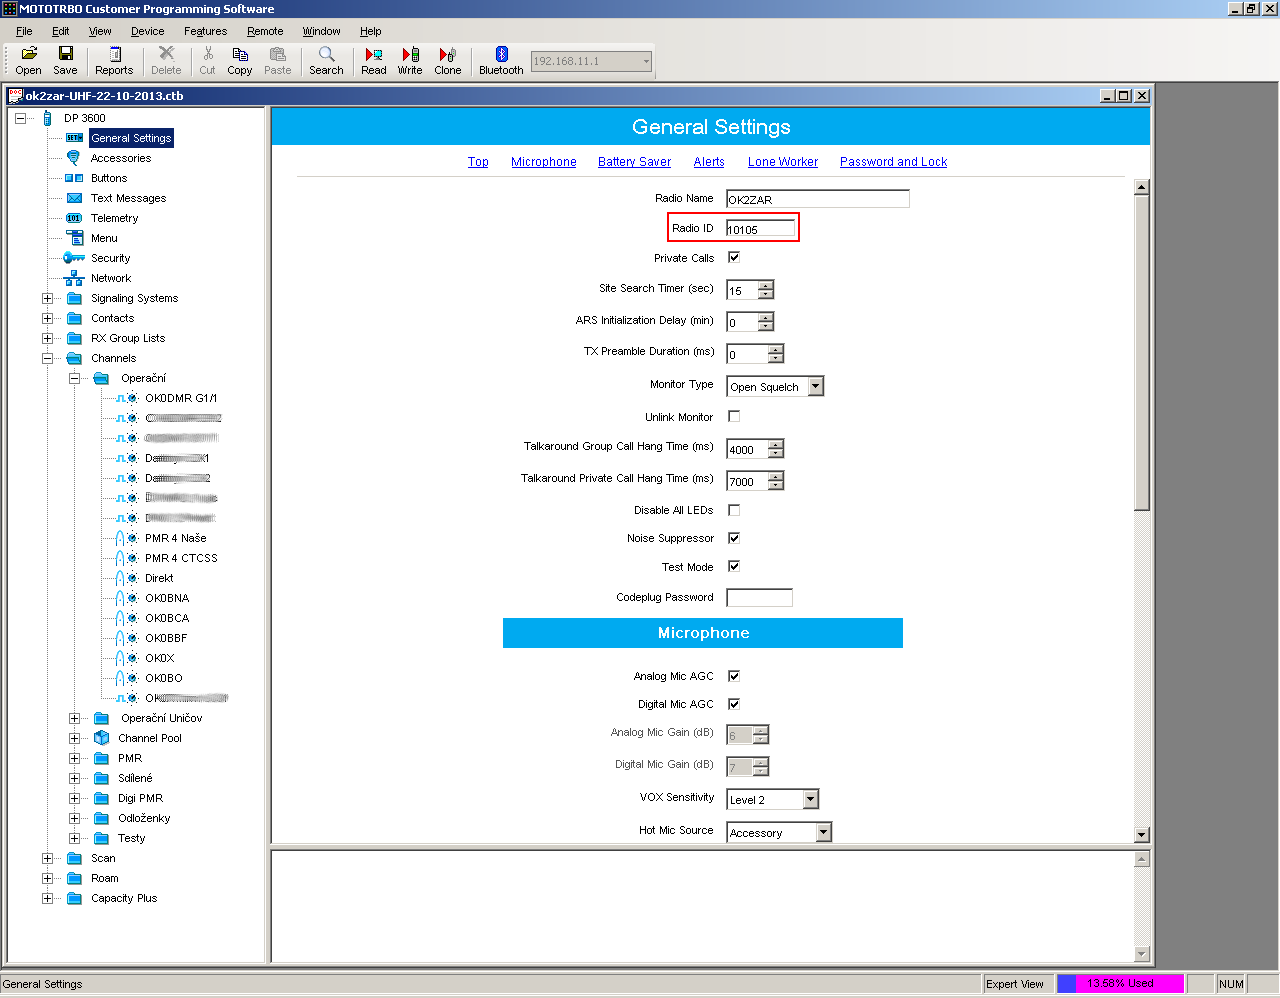The height and width of the screenshot is (998, 1280).
Task: Increase Site Search Timer value
Action: click(766, 286)
